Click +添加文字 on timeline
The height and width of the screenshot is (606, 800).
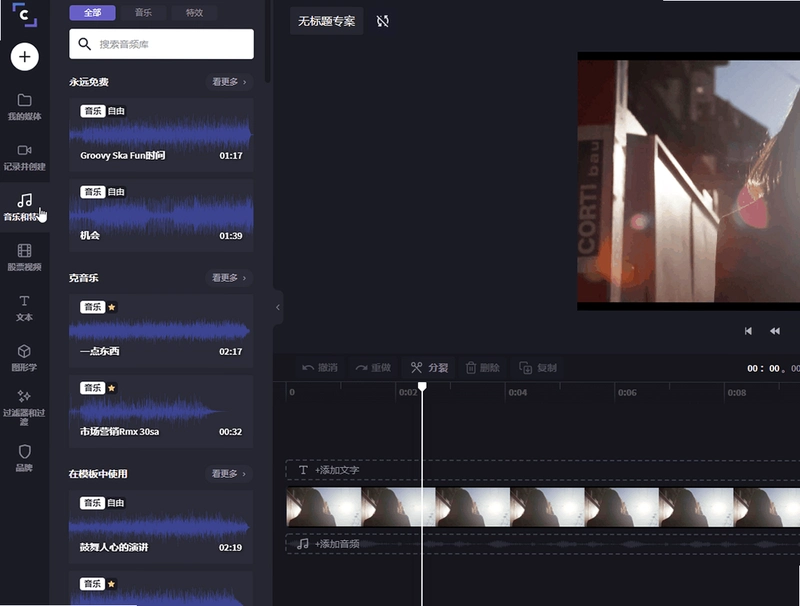click(337, 470)
